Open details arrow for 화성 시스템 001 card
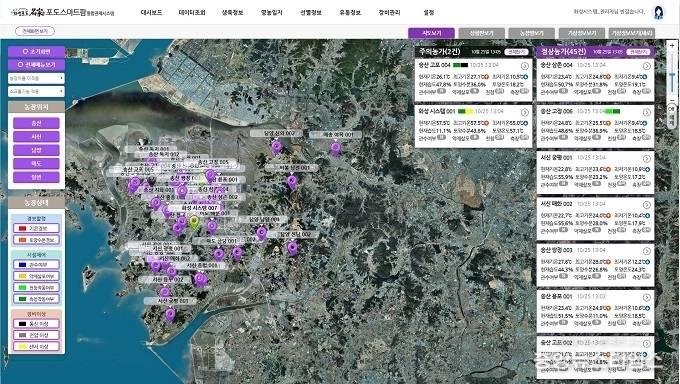The width and height of the screenshot is (680, 384). (x=525, y=112)
